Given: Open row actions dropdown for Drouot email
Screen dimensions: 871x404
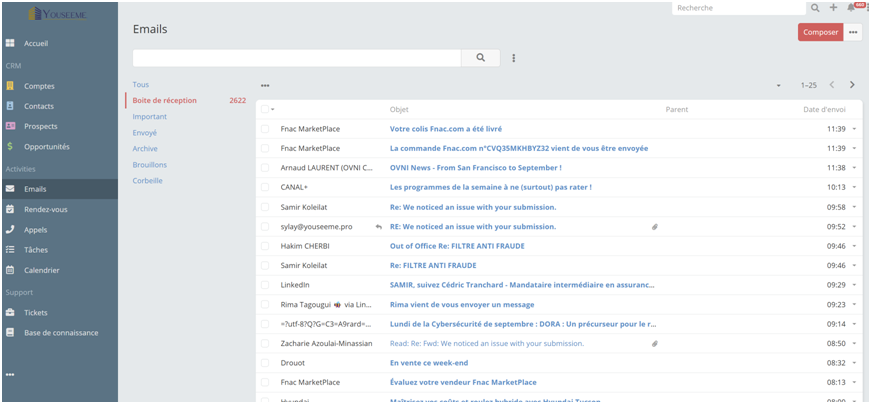Looking at the screenshot, I should [855, 363].
